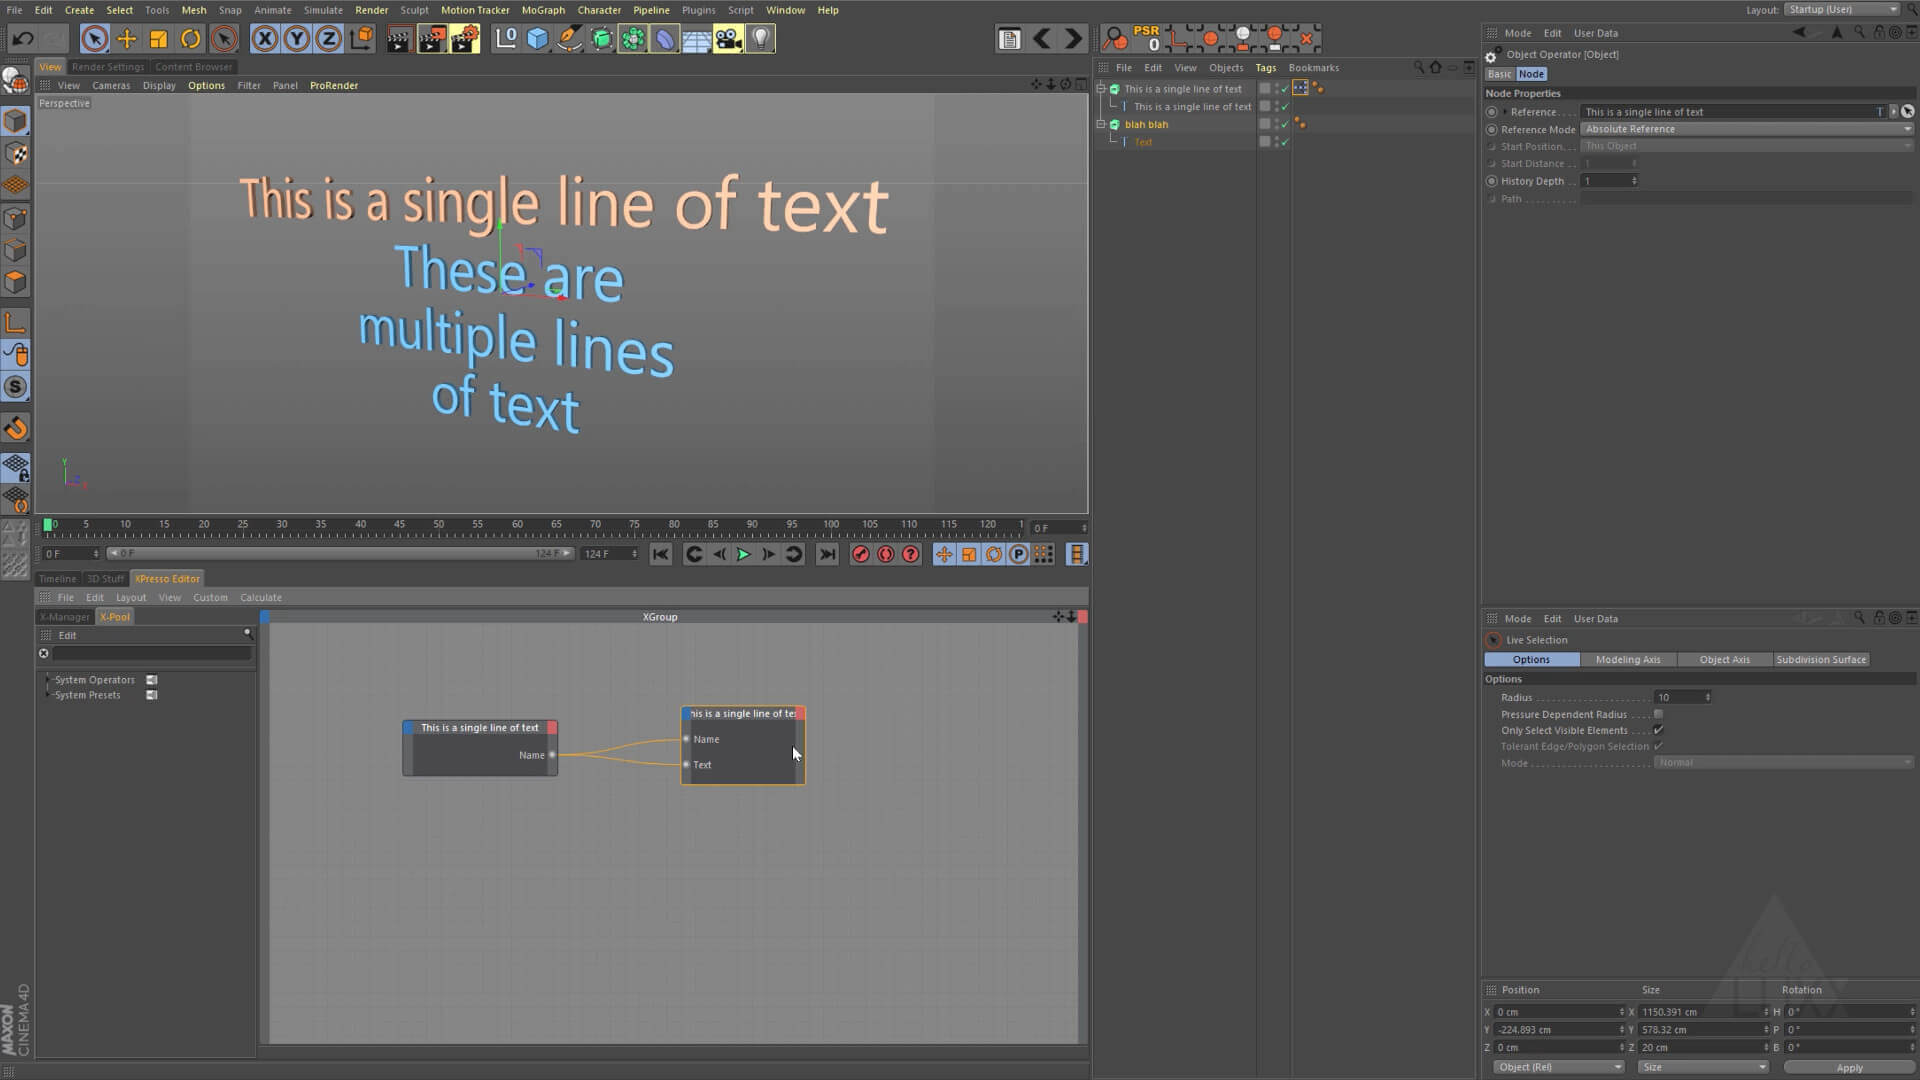The height and width of the screenshot is (1080, 1920).
Task: Open the Modeling Axis tab button
Action: 1627,660
